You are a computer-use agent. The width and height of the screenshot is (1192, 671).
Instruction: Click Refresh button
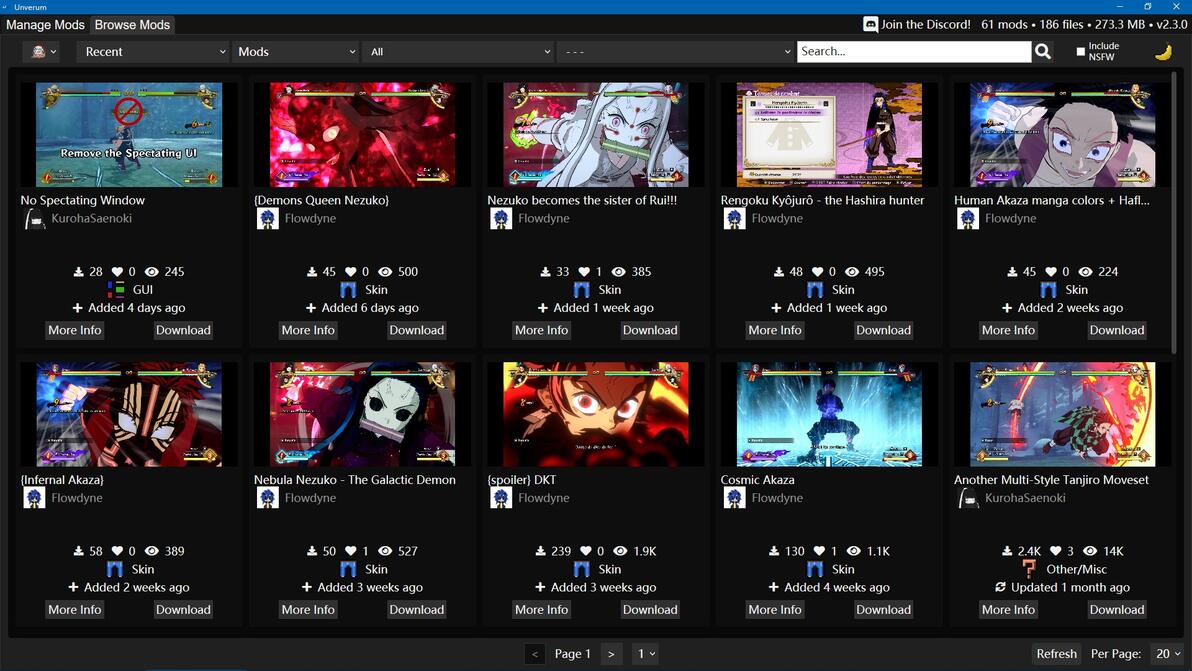tap(1056, 654)
